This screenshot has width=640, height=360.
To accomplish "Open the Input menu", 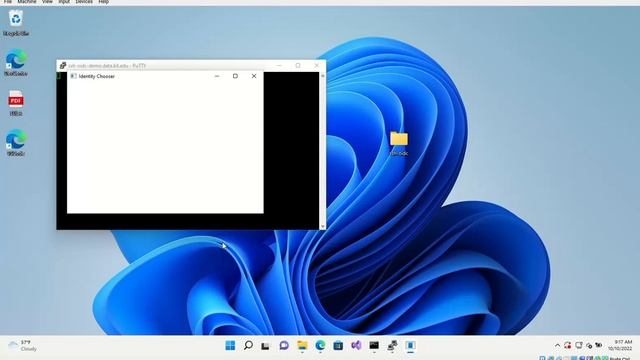I will pyautogui.click(x=64, y=2).
